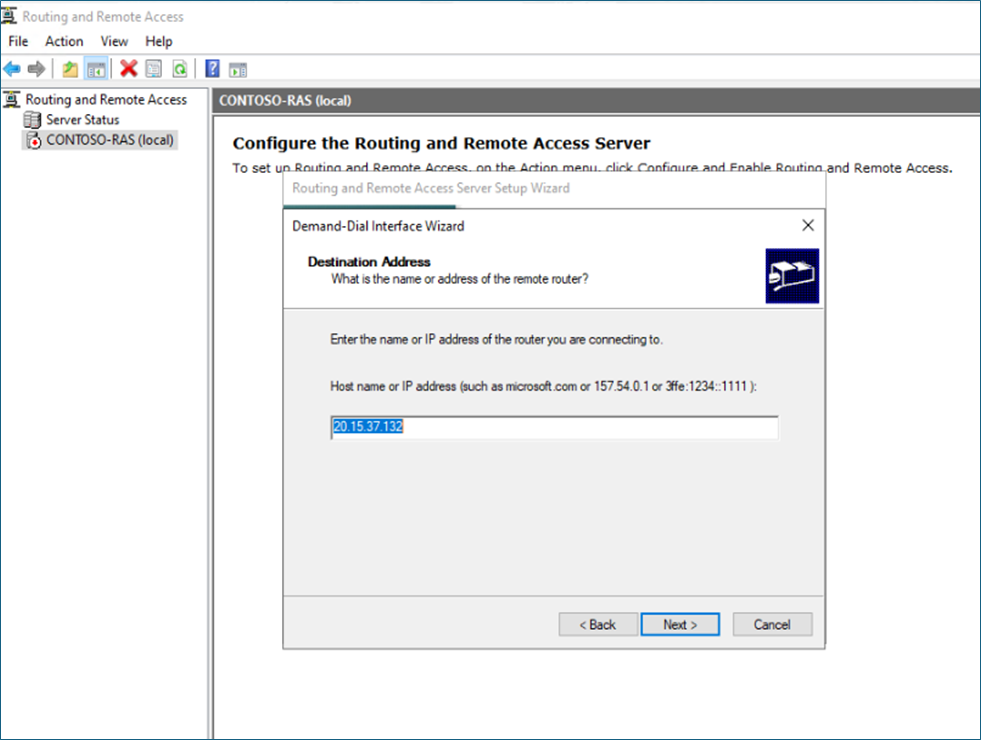The width and height of the screenshot is (981, 740).
Task: Select Server Status in console tree
Action: pyautogui.click(x=82, y=120)
